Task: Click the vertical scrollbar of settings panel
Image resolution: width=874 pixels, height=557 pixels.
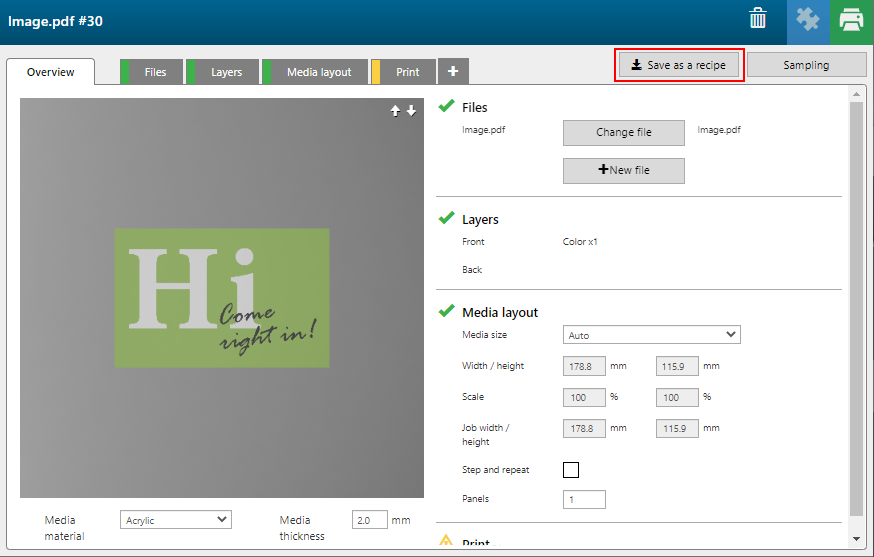Action: click(855, 300)
